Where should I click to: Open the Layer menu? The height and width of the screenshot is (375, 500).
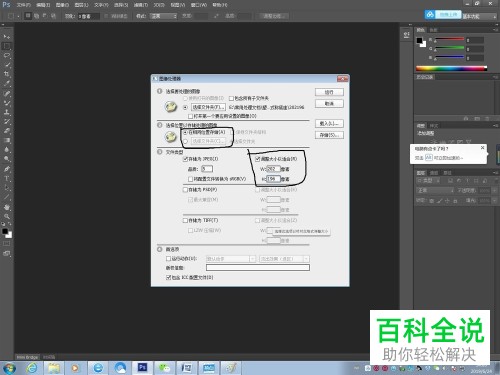coord(82,5)
